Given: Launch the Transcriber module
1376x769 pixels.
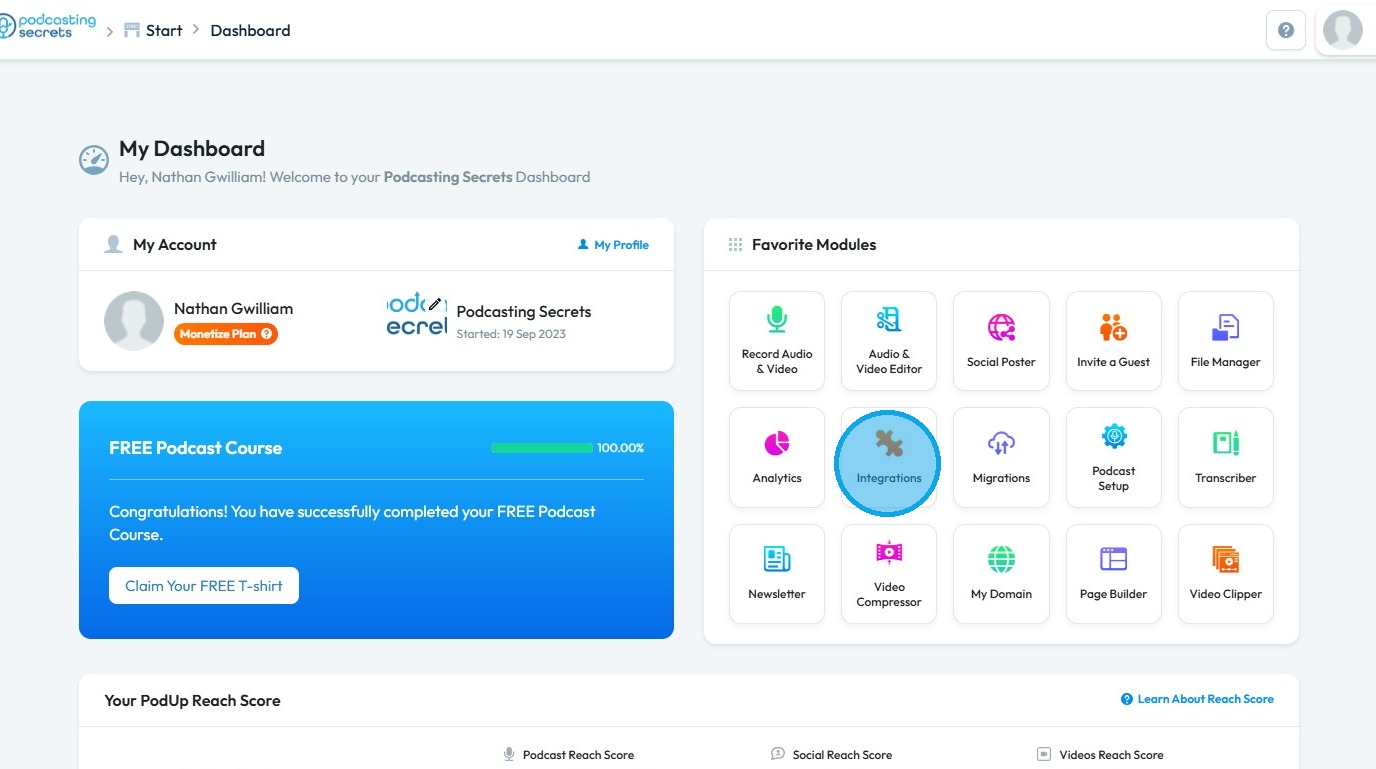Looking at the screenshot, I should click(1225, 457).
